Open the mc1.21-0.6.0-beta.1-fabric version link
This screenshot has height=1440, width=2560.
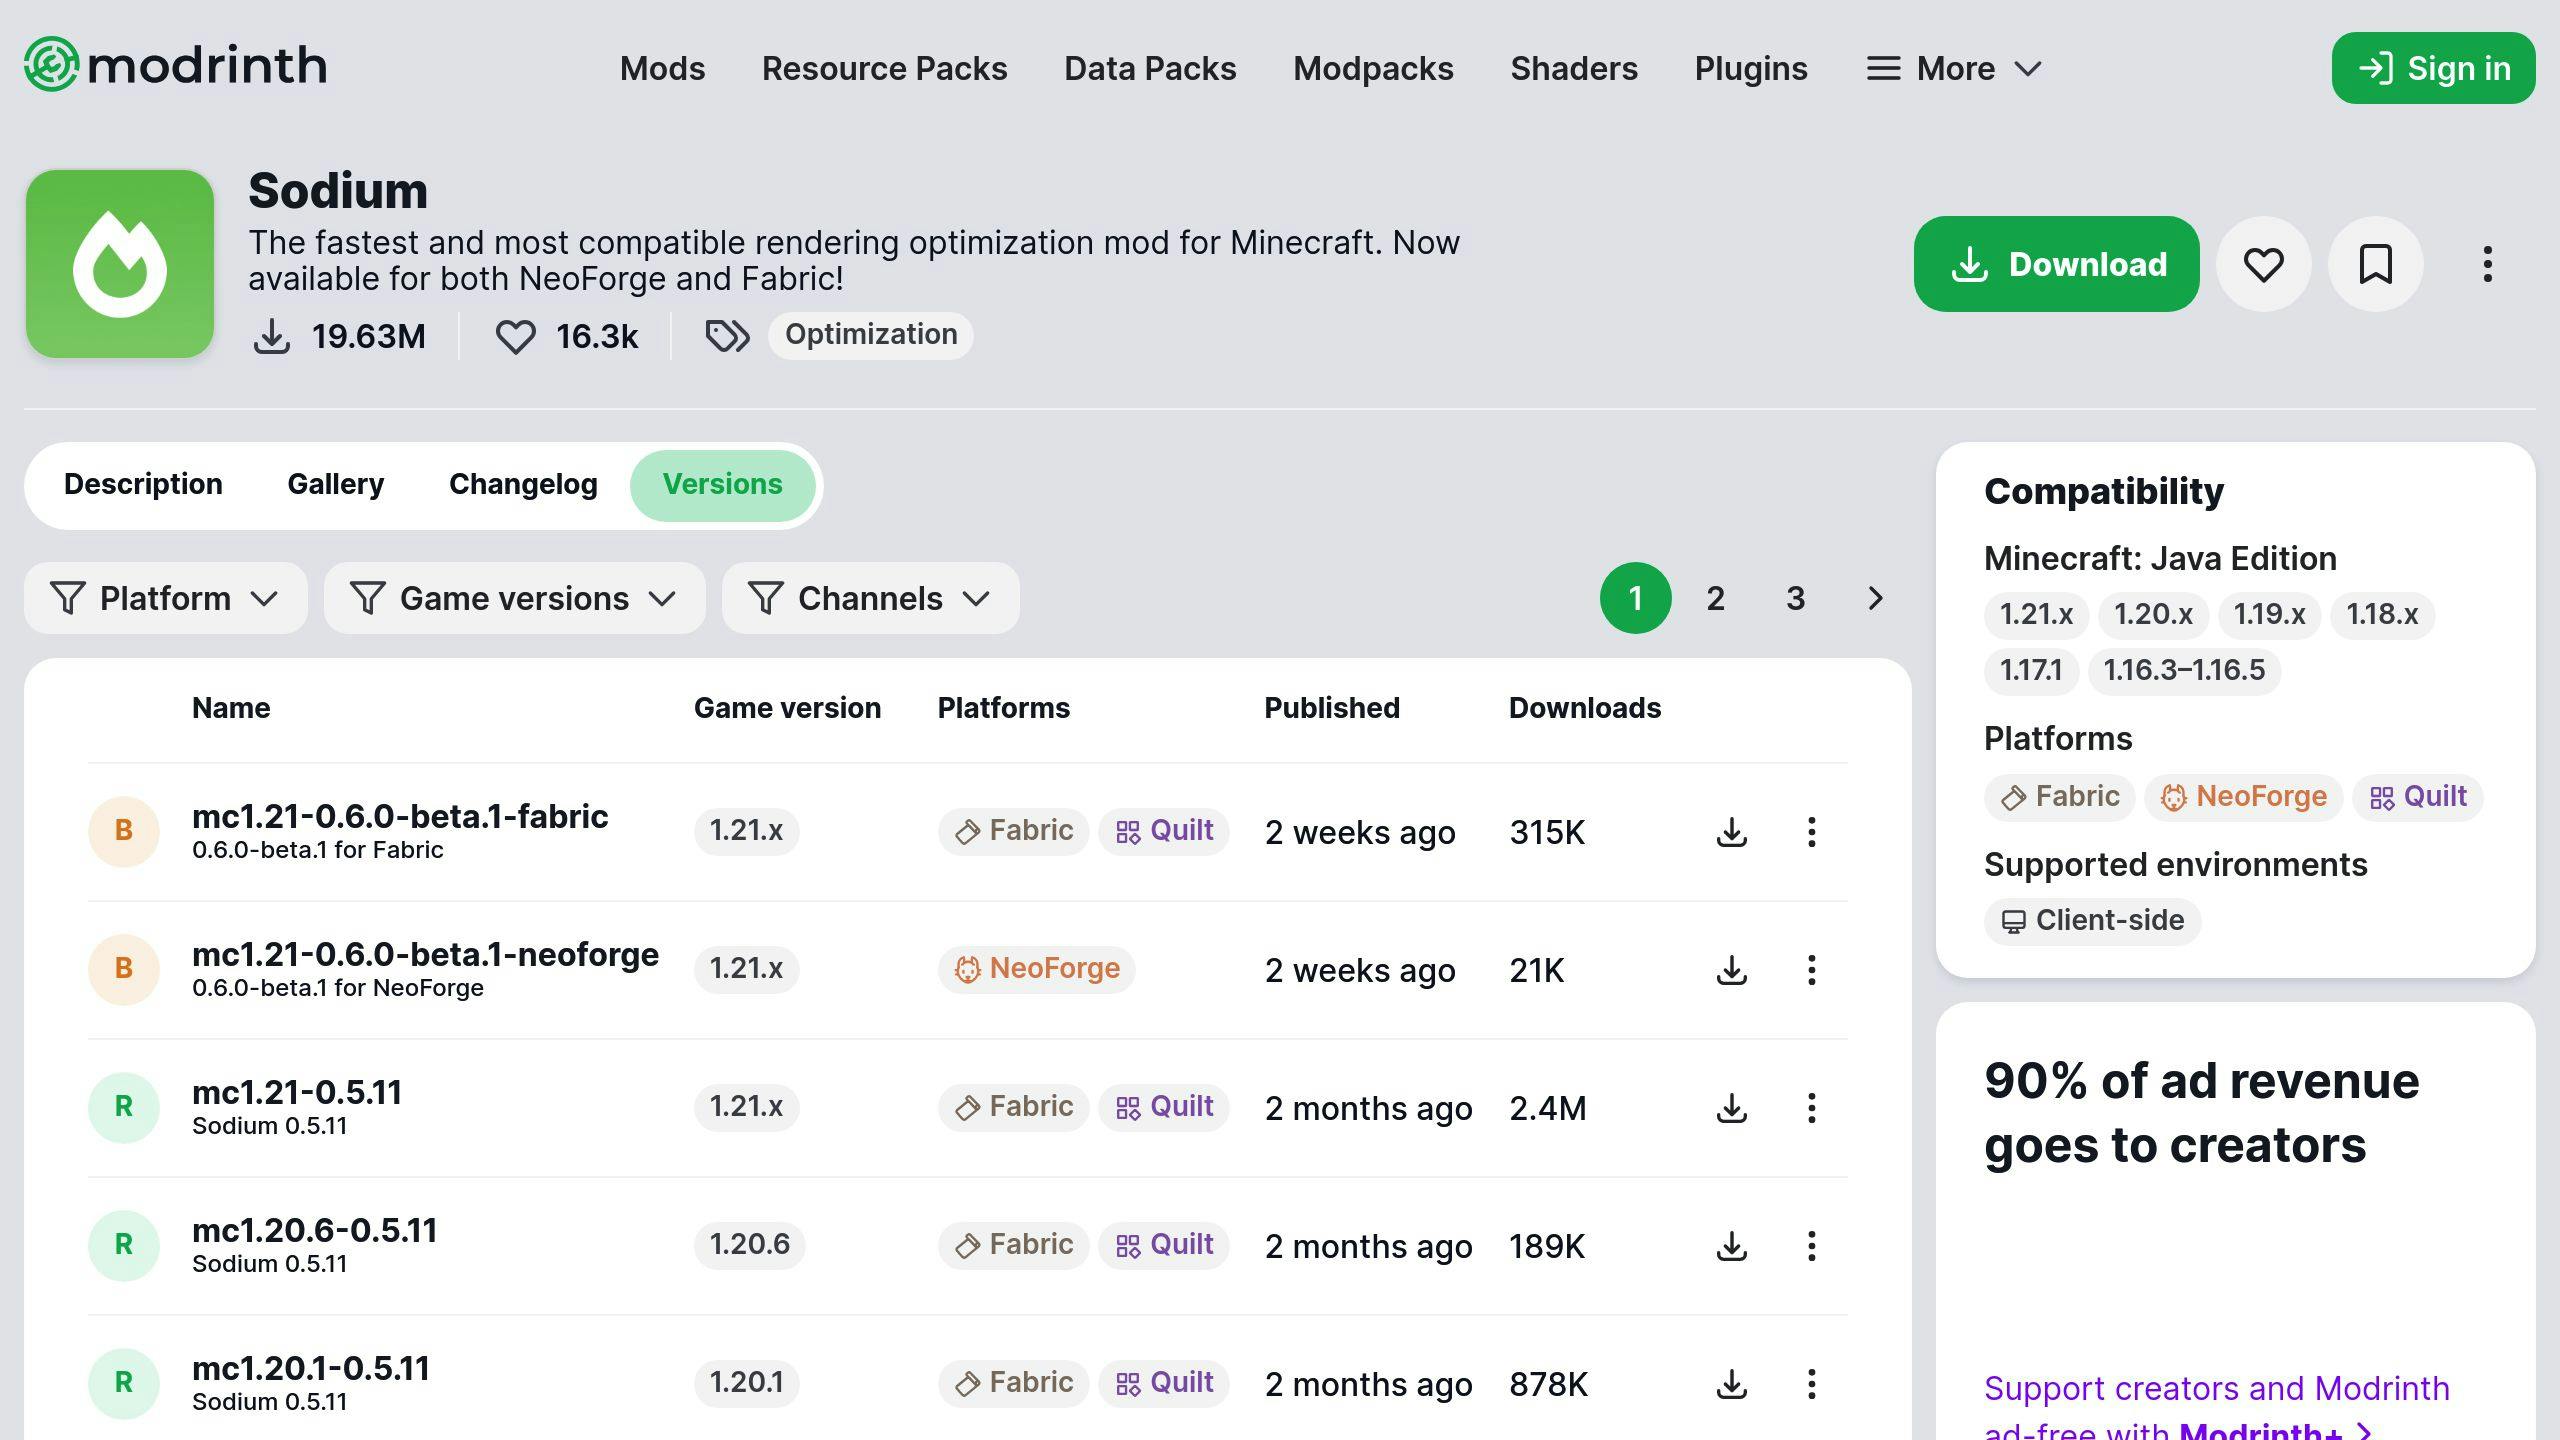pos(400,817)
